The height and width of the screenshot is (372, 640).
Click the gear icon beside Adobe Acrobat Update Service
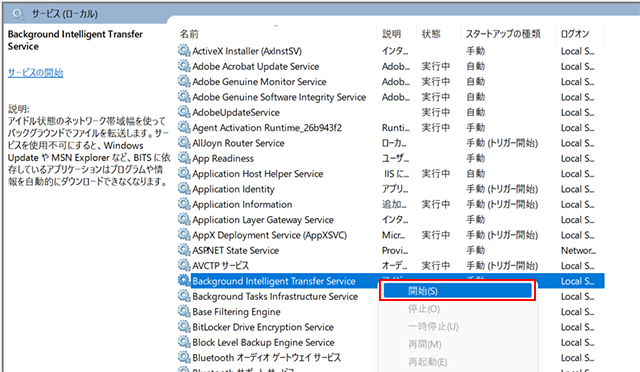[184, 66]
